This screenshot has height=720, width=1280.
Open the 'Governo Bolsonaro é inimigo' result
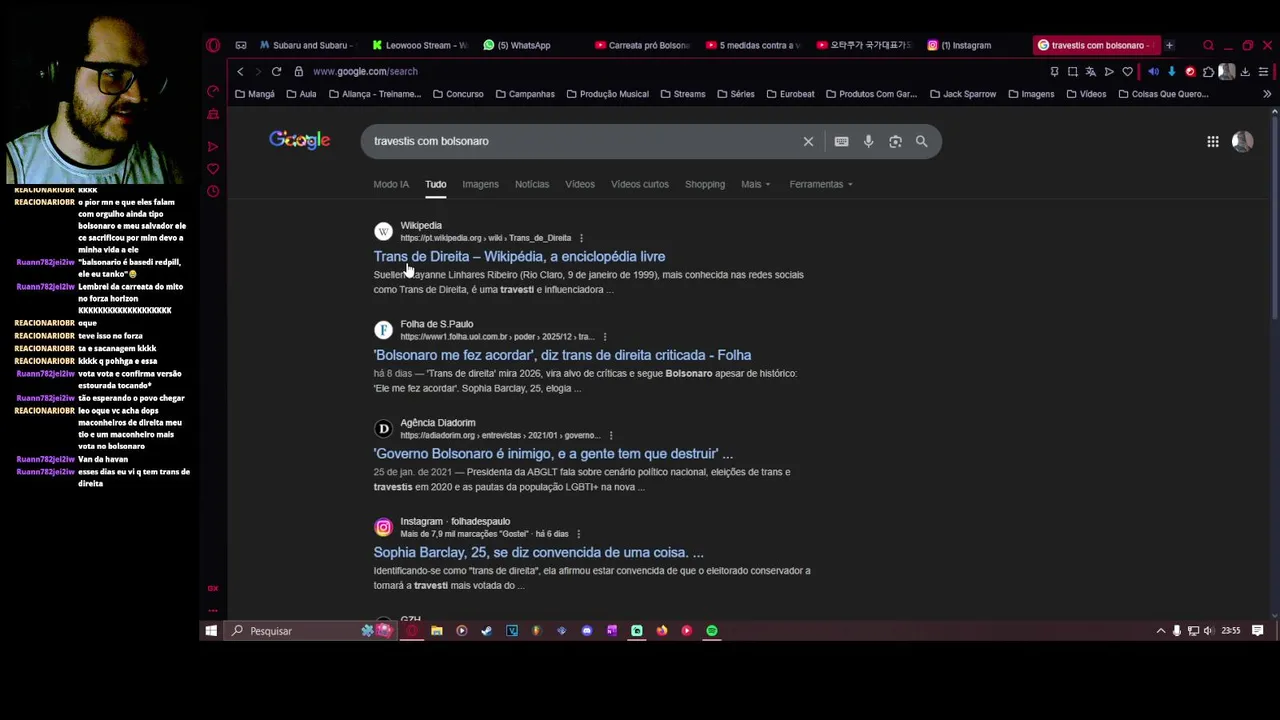[x=553, y=454]
